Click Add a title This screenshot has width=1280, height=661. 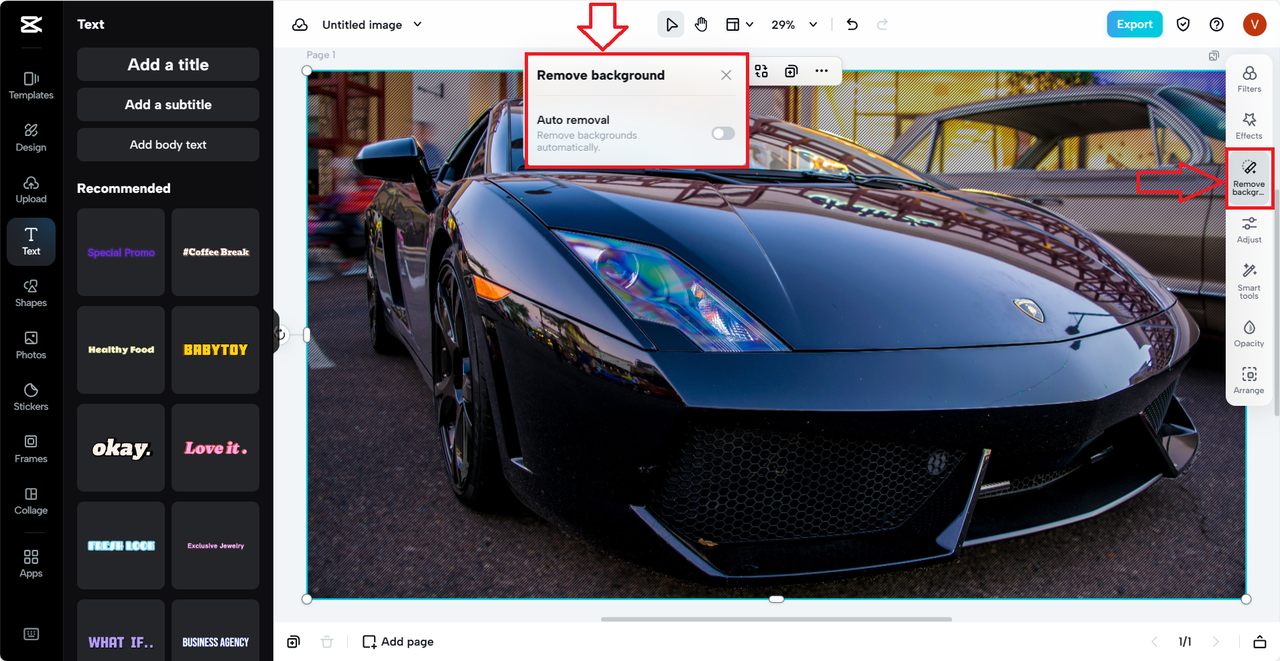point(168,64)
